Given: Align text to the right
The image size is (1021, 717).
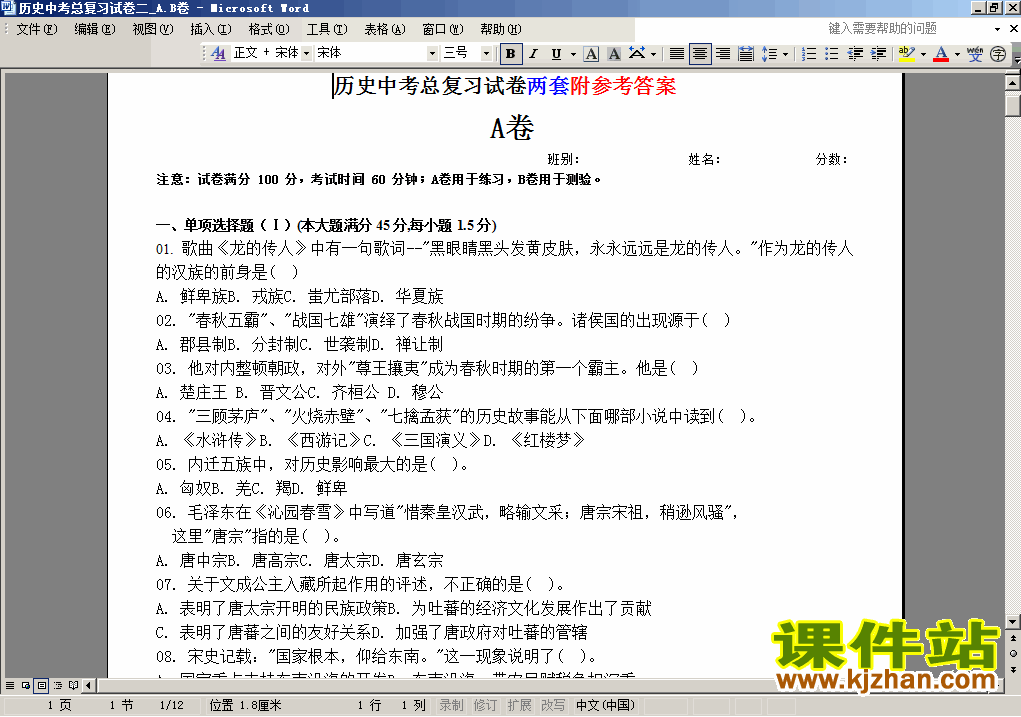Looking at the screenshot, I should click(723, 53).
